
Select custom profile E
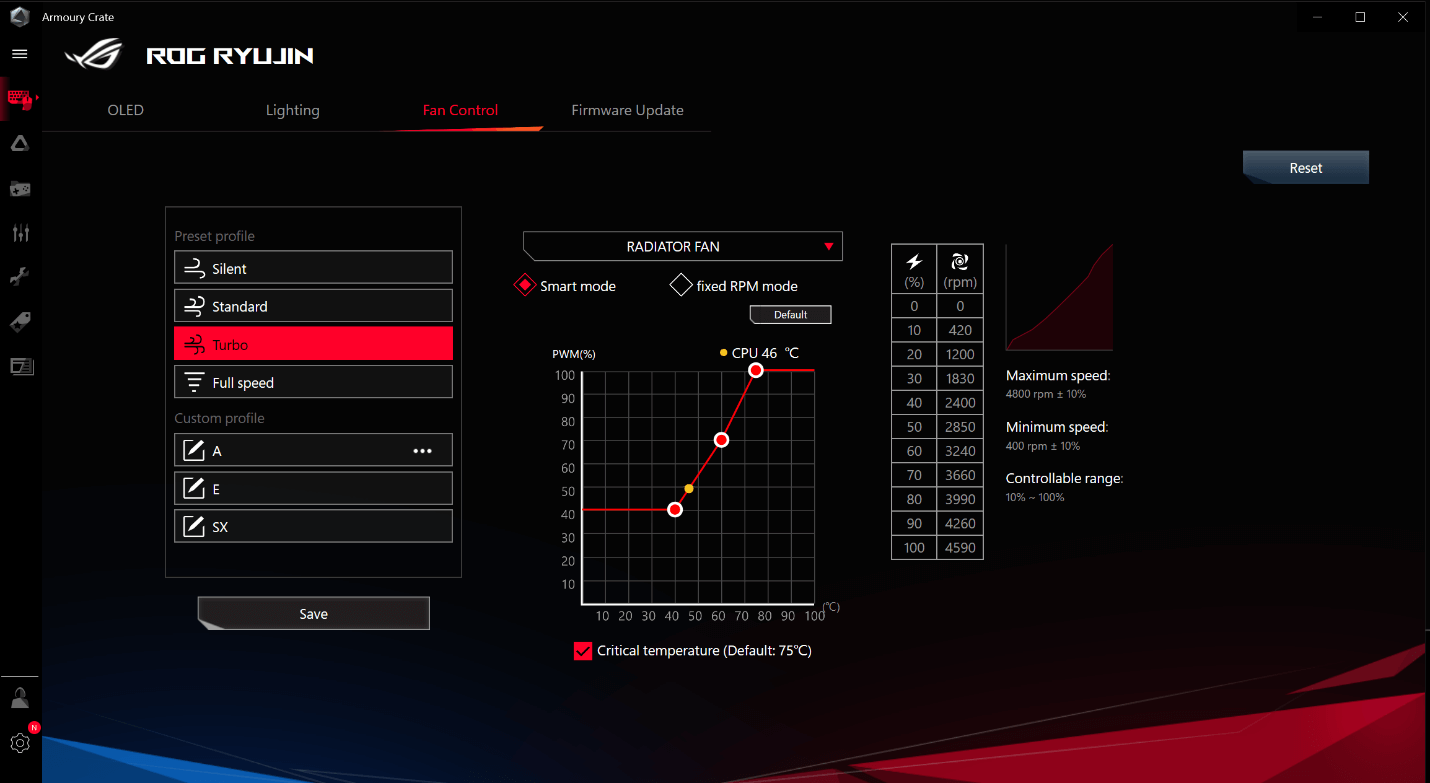pyautogui.click(x=313, y=489)
